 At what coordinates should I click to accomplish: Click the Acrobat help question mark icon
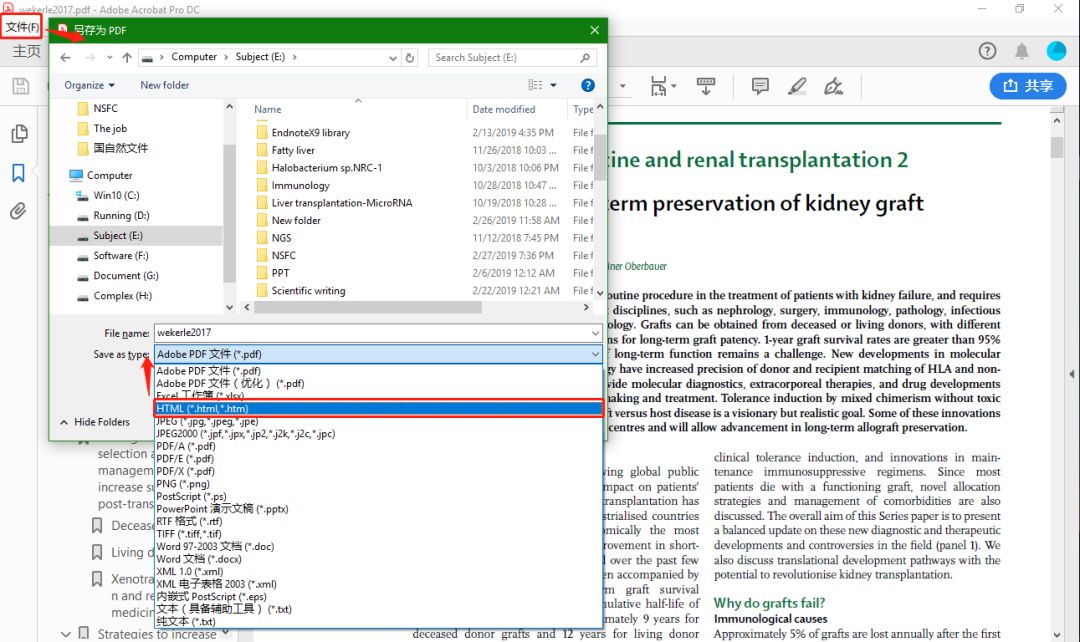pyautogui.click(x=987, y=51)
